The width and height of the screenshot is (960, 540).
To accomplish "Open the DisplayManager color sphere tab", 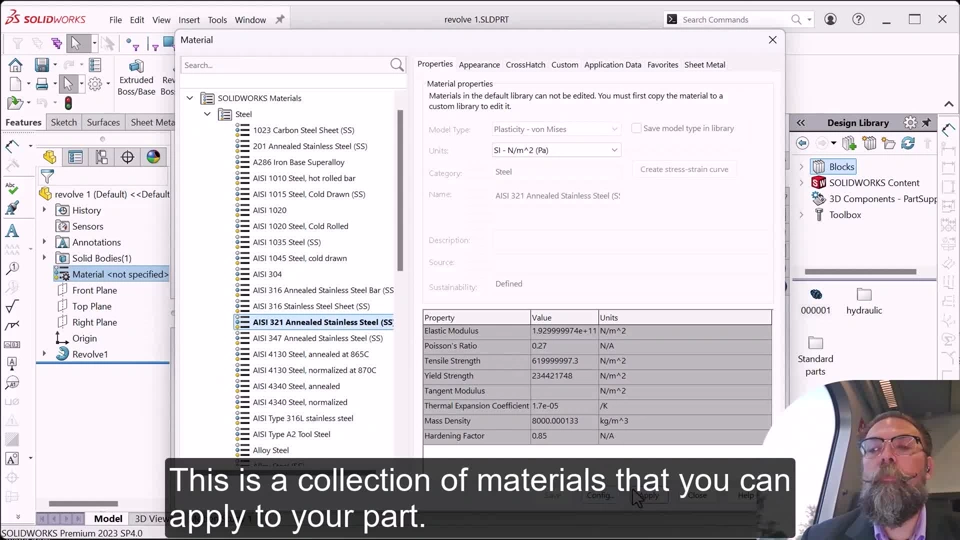I will 153,157.
